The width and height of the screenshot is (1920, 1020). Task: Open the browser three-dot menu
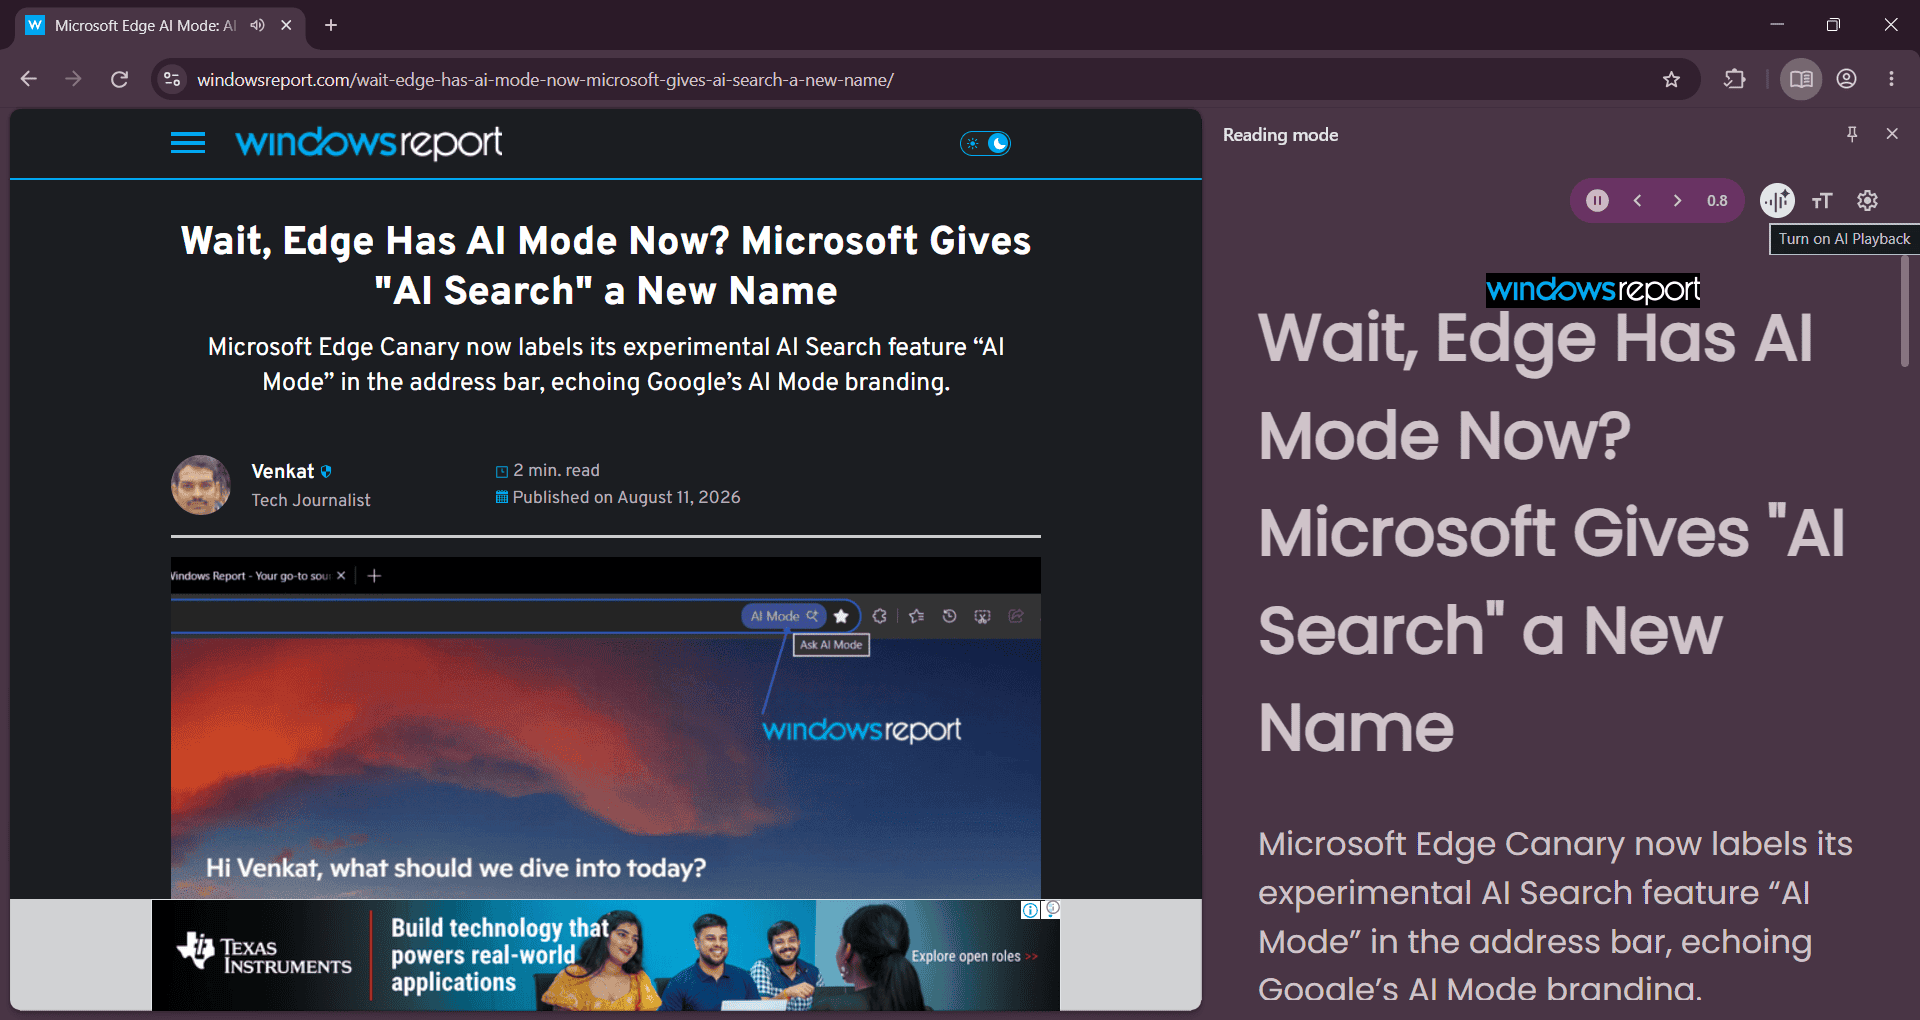click(1891, 79)
